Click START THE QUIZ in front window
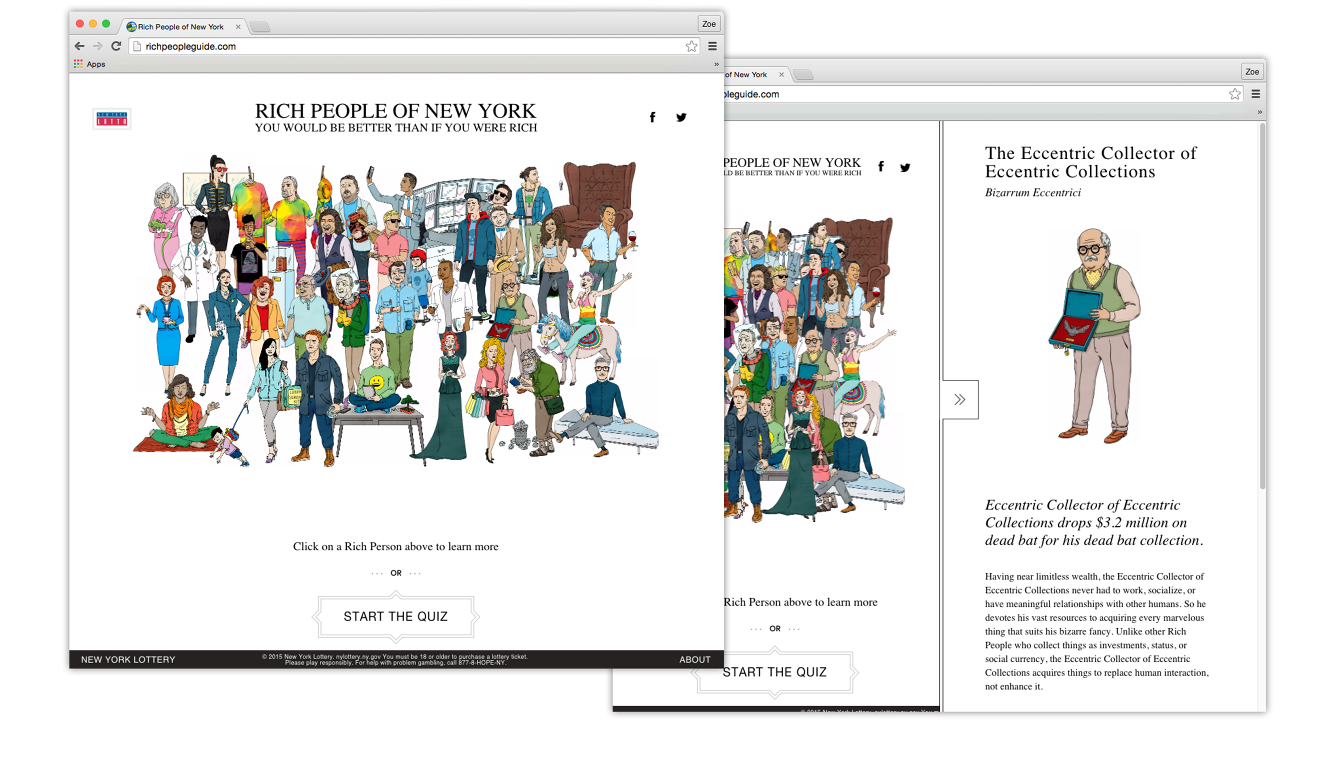Screen dimensions: 1340x768 click(x=396, y=617)
